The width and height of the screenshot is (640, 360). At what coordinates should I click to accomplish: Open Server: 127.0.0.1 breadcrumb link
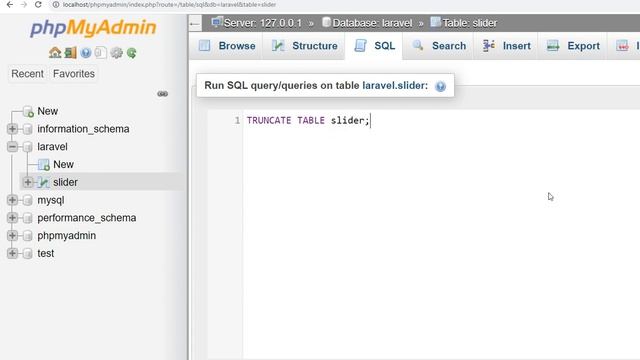tap(263, 23)
